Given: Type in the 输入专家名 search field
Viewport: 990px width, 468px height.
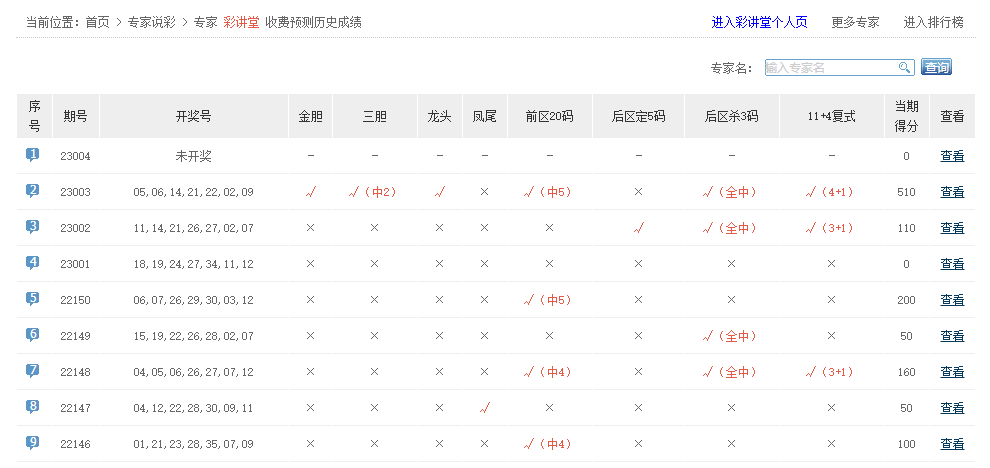Looking at the screenshot, I should tap(830, 68).
